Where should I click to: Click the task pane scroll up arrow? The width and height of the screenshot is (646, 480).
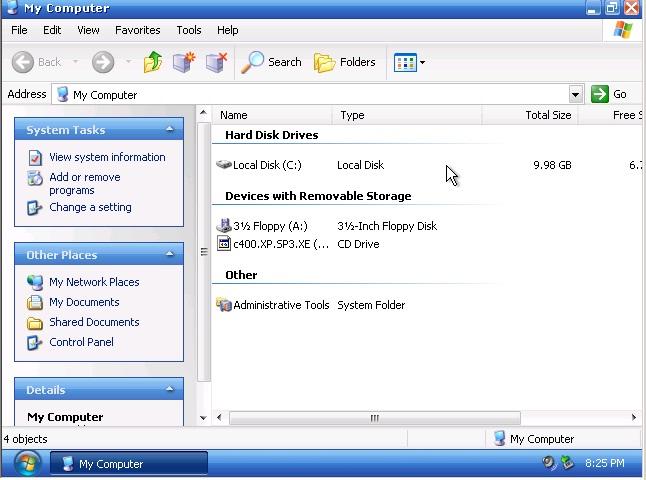203,112
